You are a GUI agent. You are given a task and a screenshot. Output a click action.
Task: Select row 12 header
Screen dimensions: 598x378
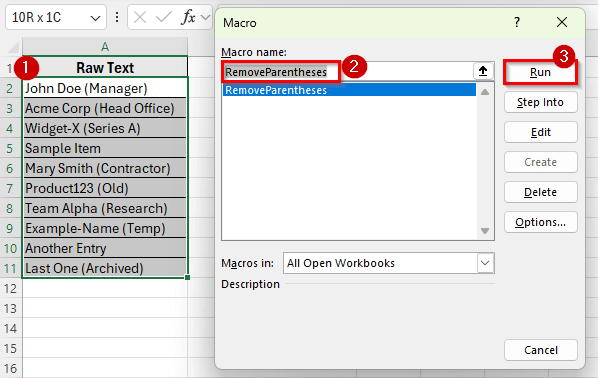tap(11, 288)
